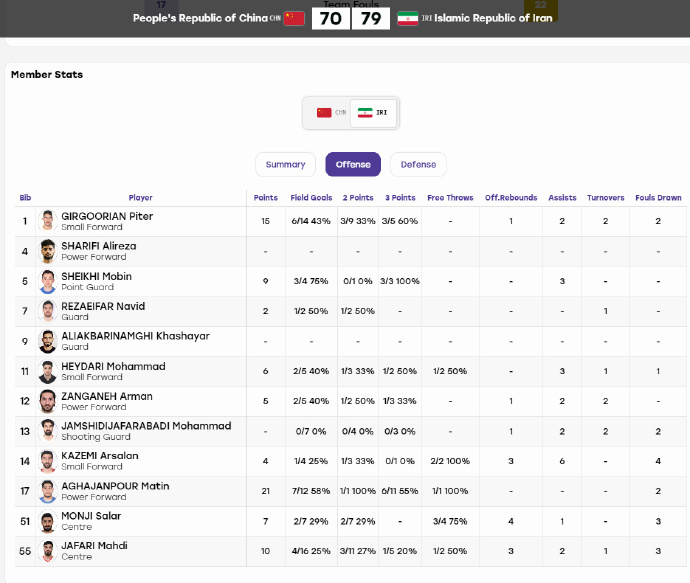Open SHARIFI Alireza player name
This screenshot has width=690, height=583.
tap(99, 246)
